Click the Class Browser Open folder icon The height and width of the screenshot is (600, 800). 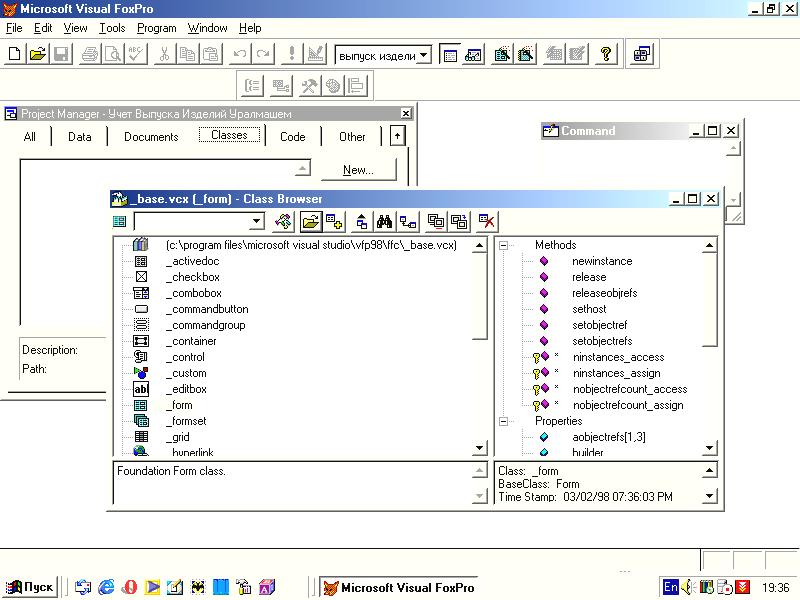[x=311, y=221]
